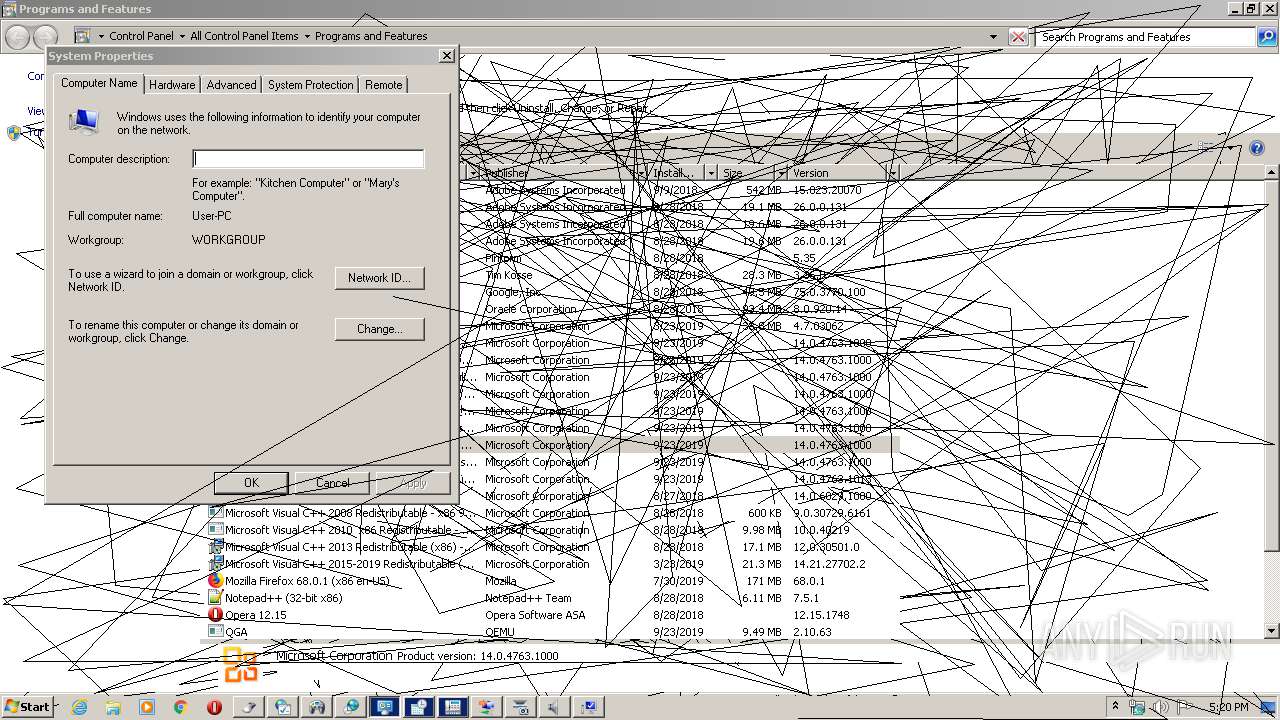Viewport: 1280px width, 720px height.
Task: Click the help question mark icon
Action: (x=1257, y=148)
